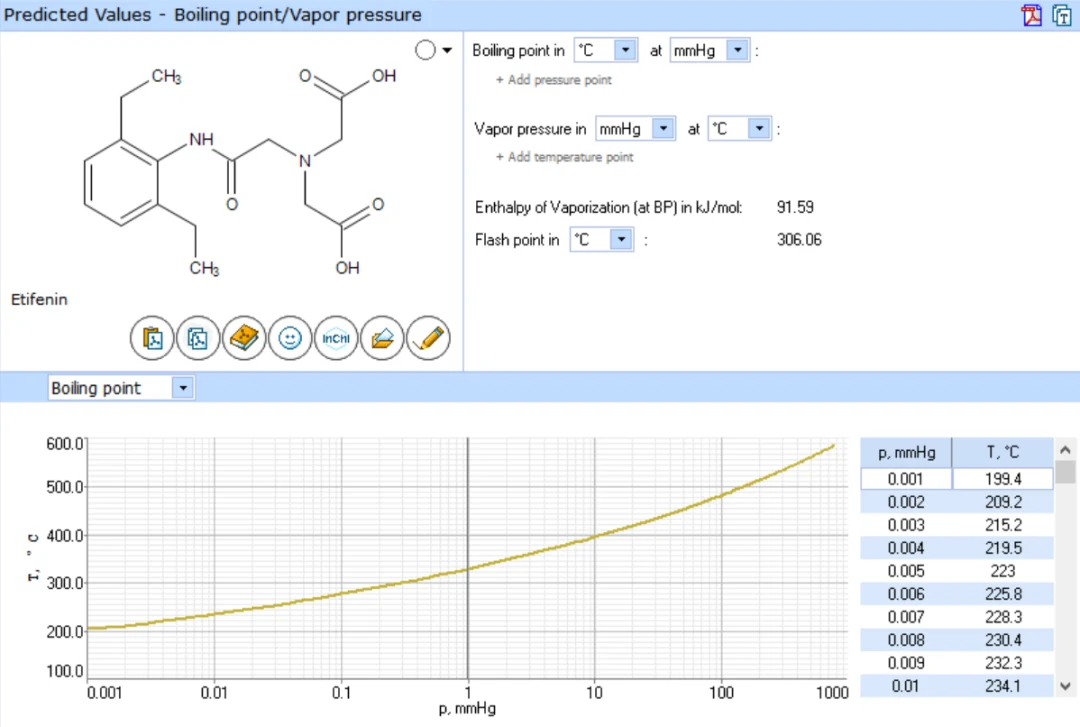The image size is (1080, 727).
Task: Select the 225.8 temperature cell
Action: coord(1003,594)
